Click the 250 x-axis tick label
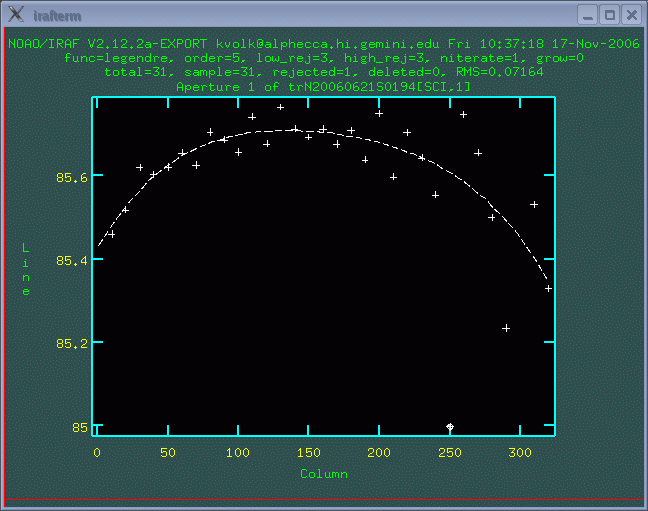The width and height of the screenshot is (648, 511). click(x=450, y=453)
